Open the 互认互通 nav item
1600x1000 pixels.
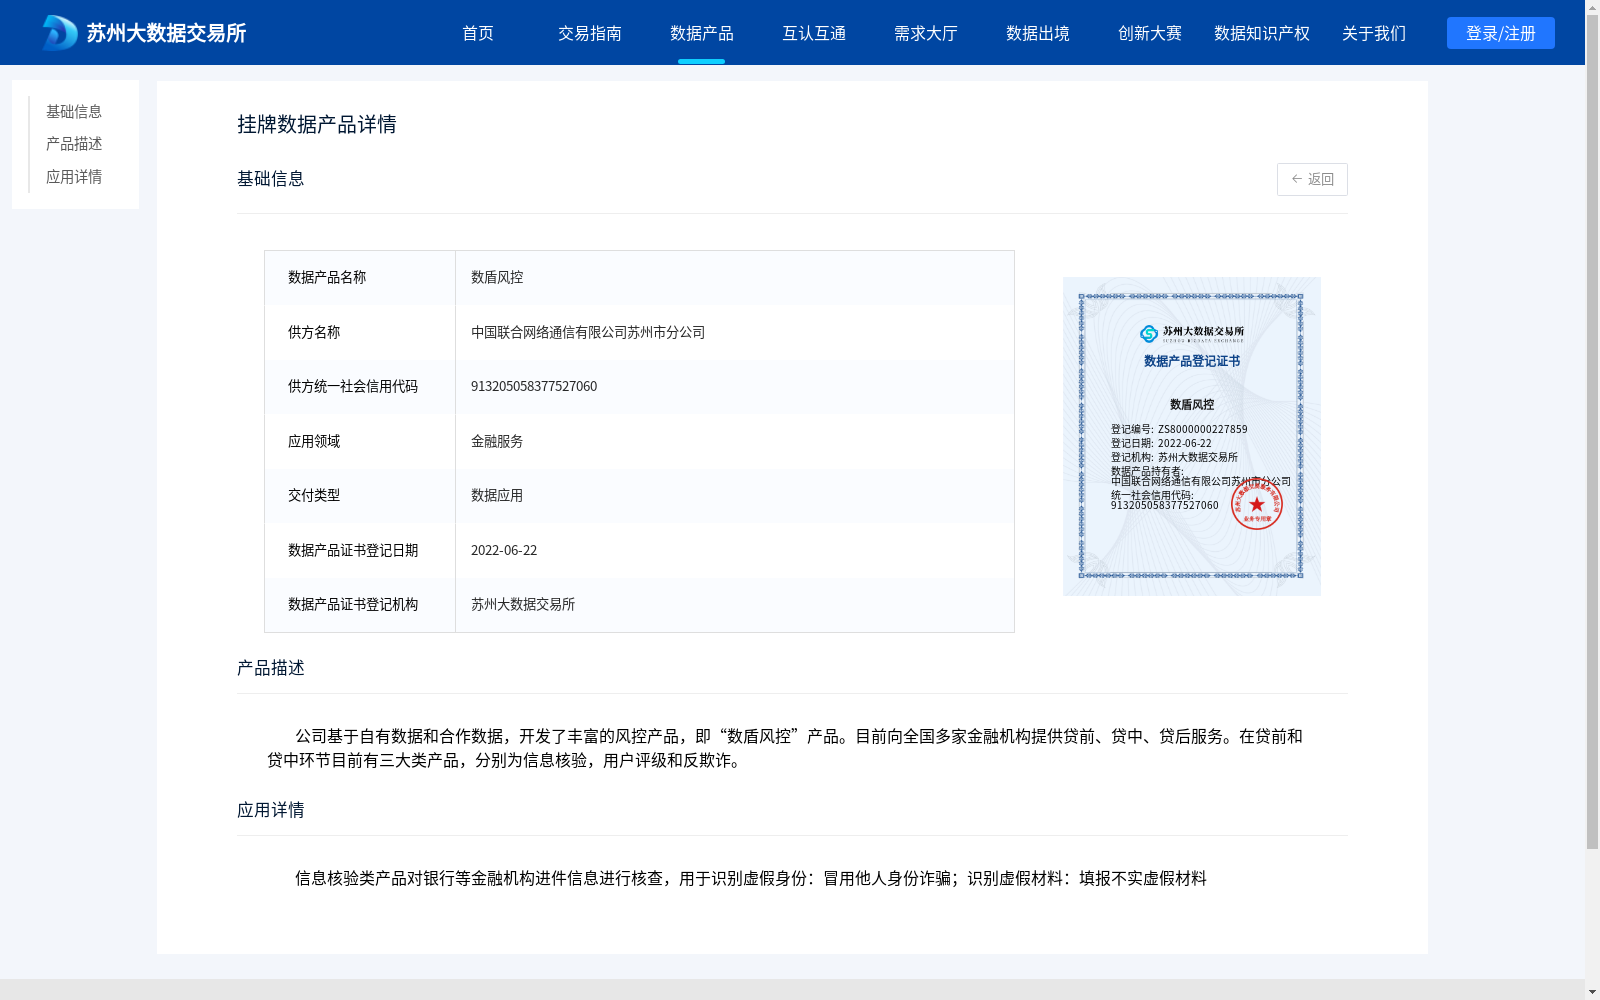click(x=814, y=33)
